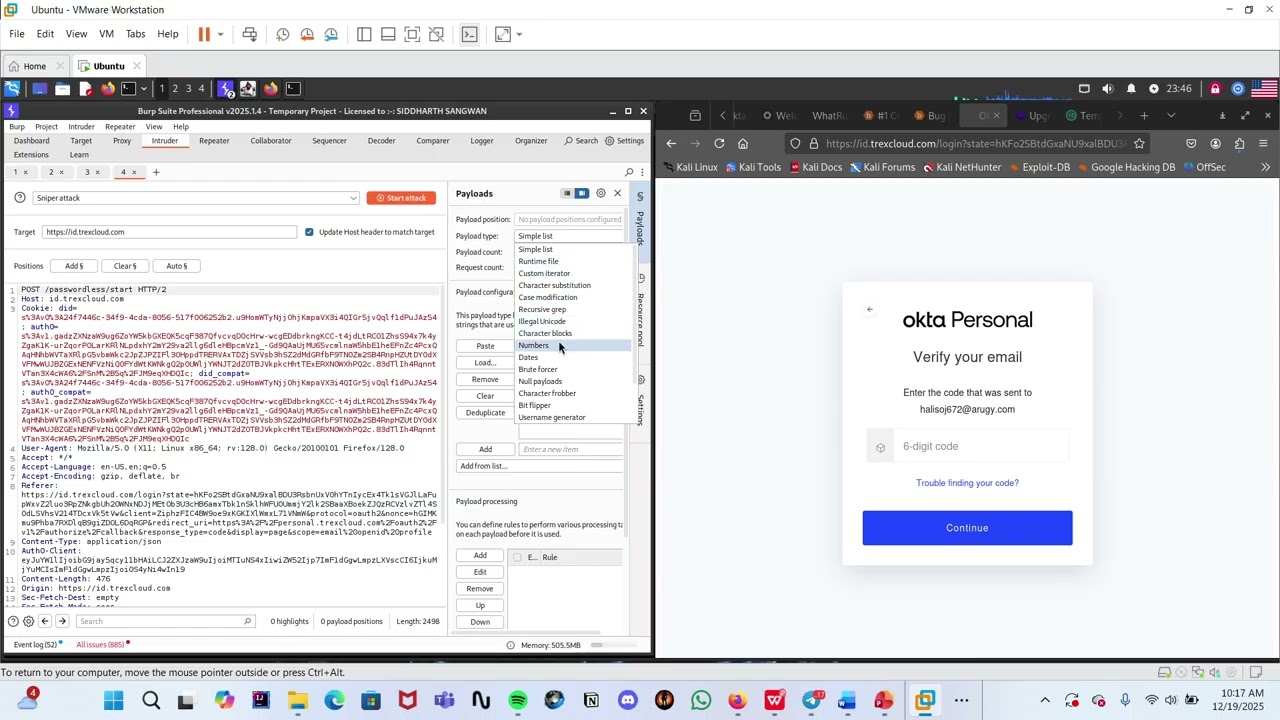Click Add § payload position button

74,266
